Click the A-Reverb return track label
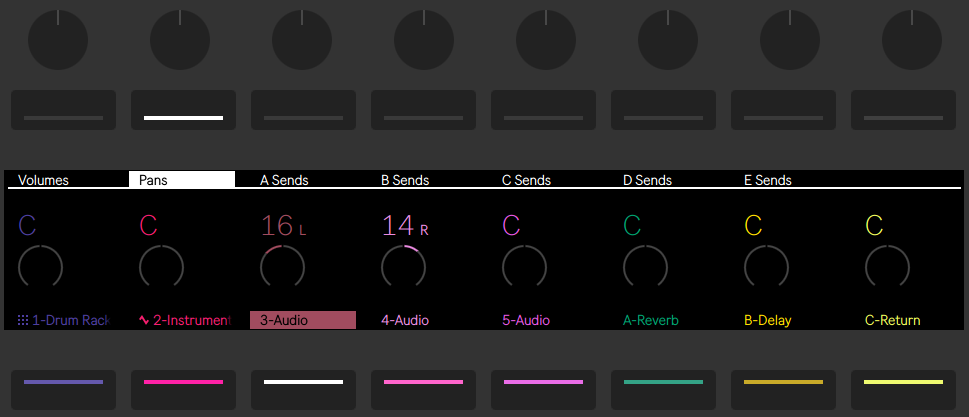Viewport: 969px width, 417px height. [651, 321]
